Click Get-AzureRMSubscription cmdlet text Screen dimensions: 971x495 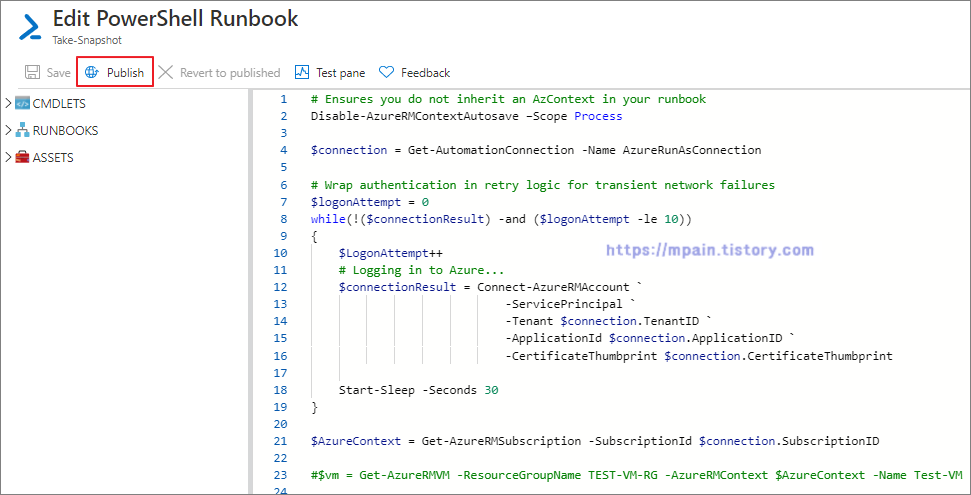[x=501, y=442]
